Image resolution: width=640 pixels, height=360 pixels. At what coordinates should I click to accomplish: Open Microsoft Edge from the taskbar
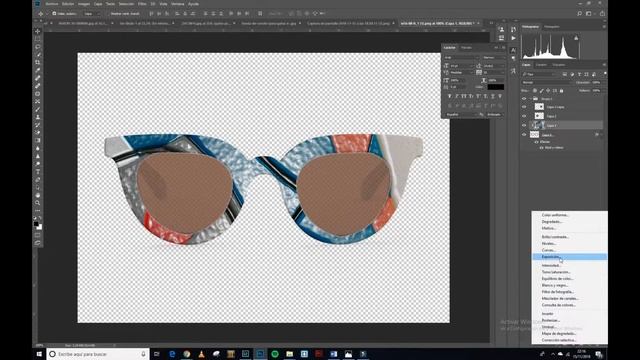[172, 354]
